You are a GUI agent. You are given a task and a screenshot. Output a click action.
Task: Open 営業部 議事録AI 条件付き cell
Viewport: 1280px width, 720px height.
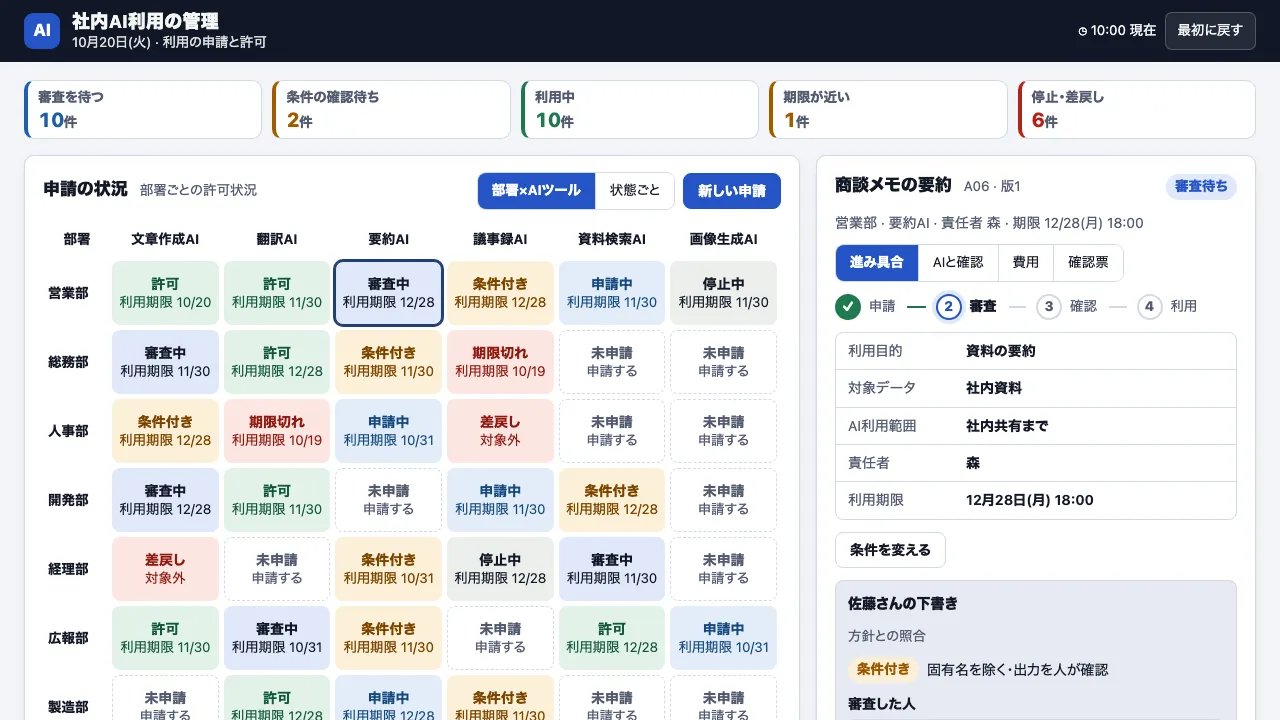click(500, 293)
